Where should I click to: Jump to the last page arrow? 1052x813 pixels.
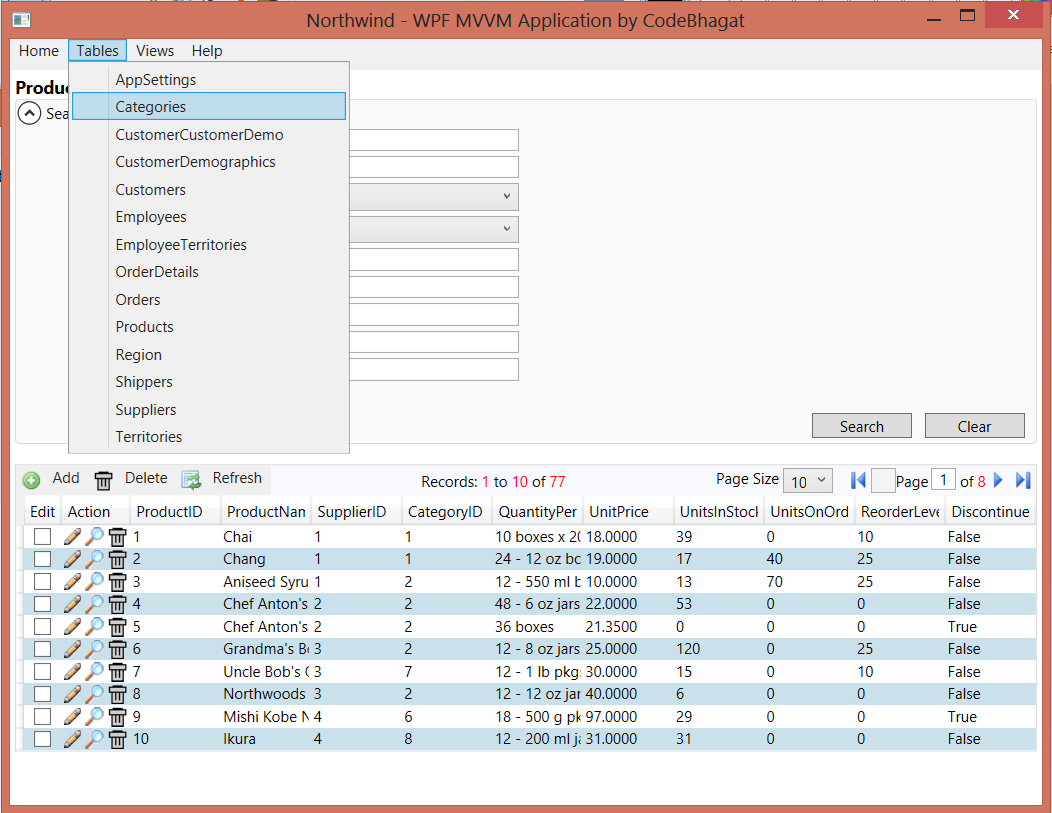[1022, 481]
